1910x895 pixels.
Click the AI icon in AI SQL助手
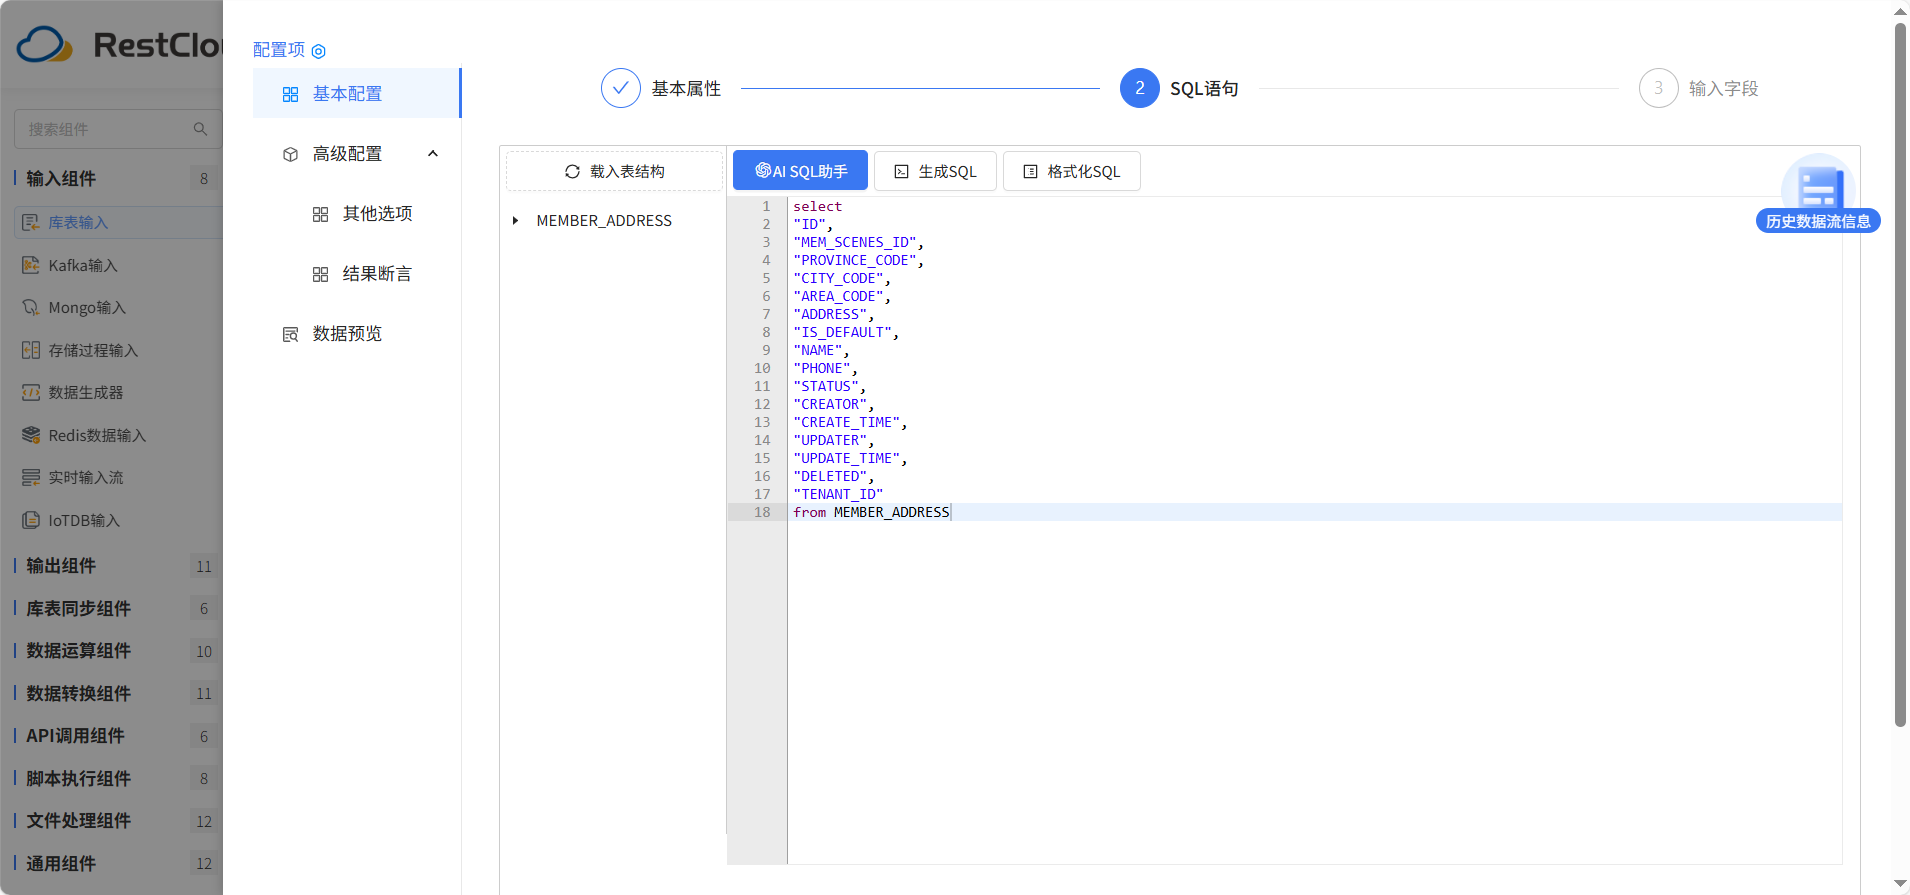tap(763, 171)
